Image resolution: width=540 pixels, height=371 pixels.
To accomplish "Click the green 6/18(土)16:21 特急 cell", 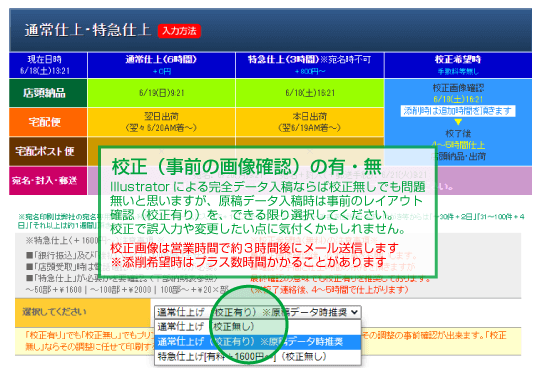I will (310, 93).
